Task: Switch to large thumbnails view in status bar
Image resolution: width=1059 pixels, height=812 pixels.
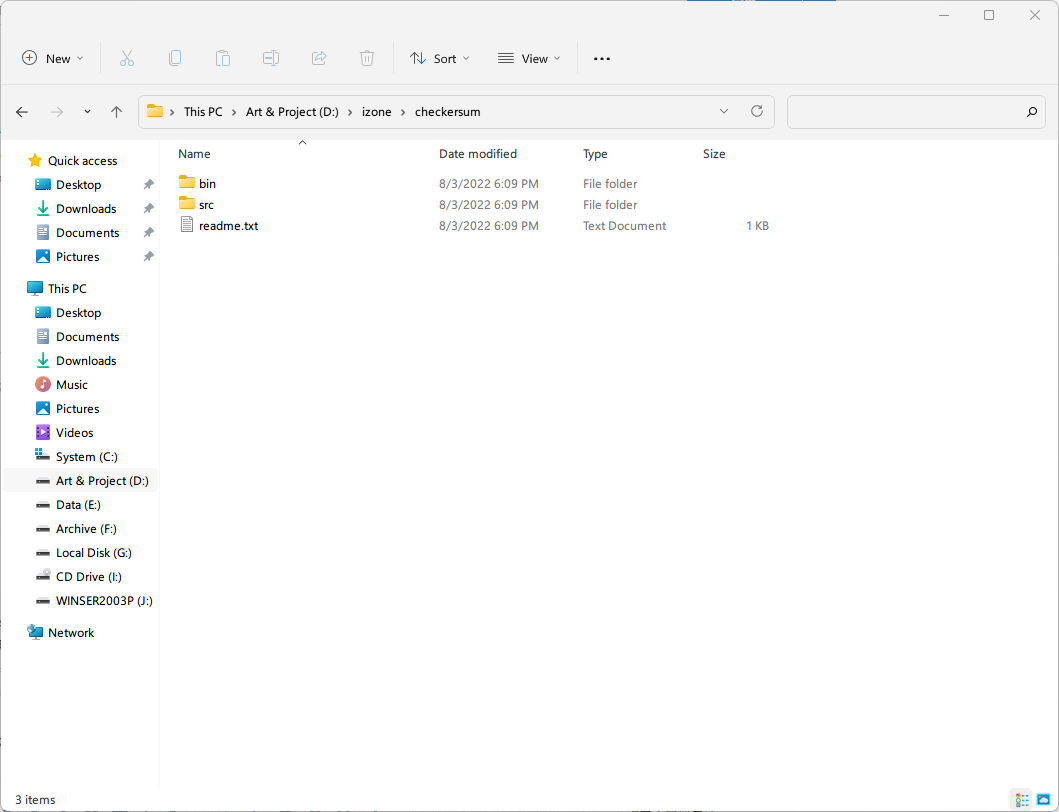Action: pos(1043,800)
